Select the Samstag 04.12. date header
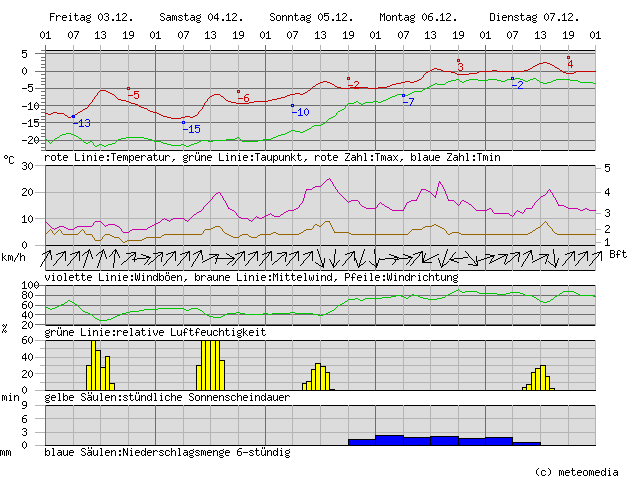This screenshot has width=631, height=480. (x=198, y=18)
